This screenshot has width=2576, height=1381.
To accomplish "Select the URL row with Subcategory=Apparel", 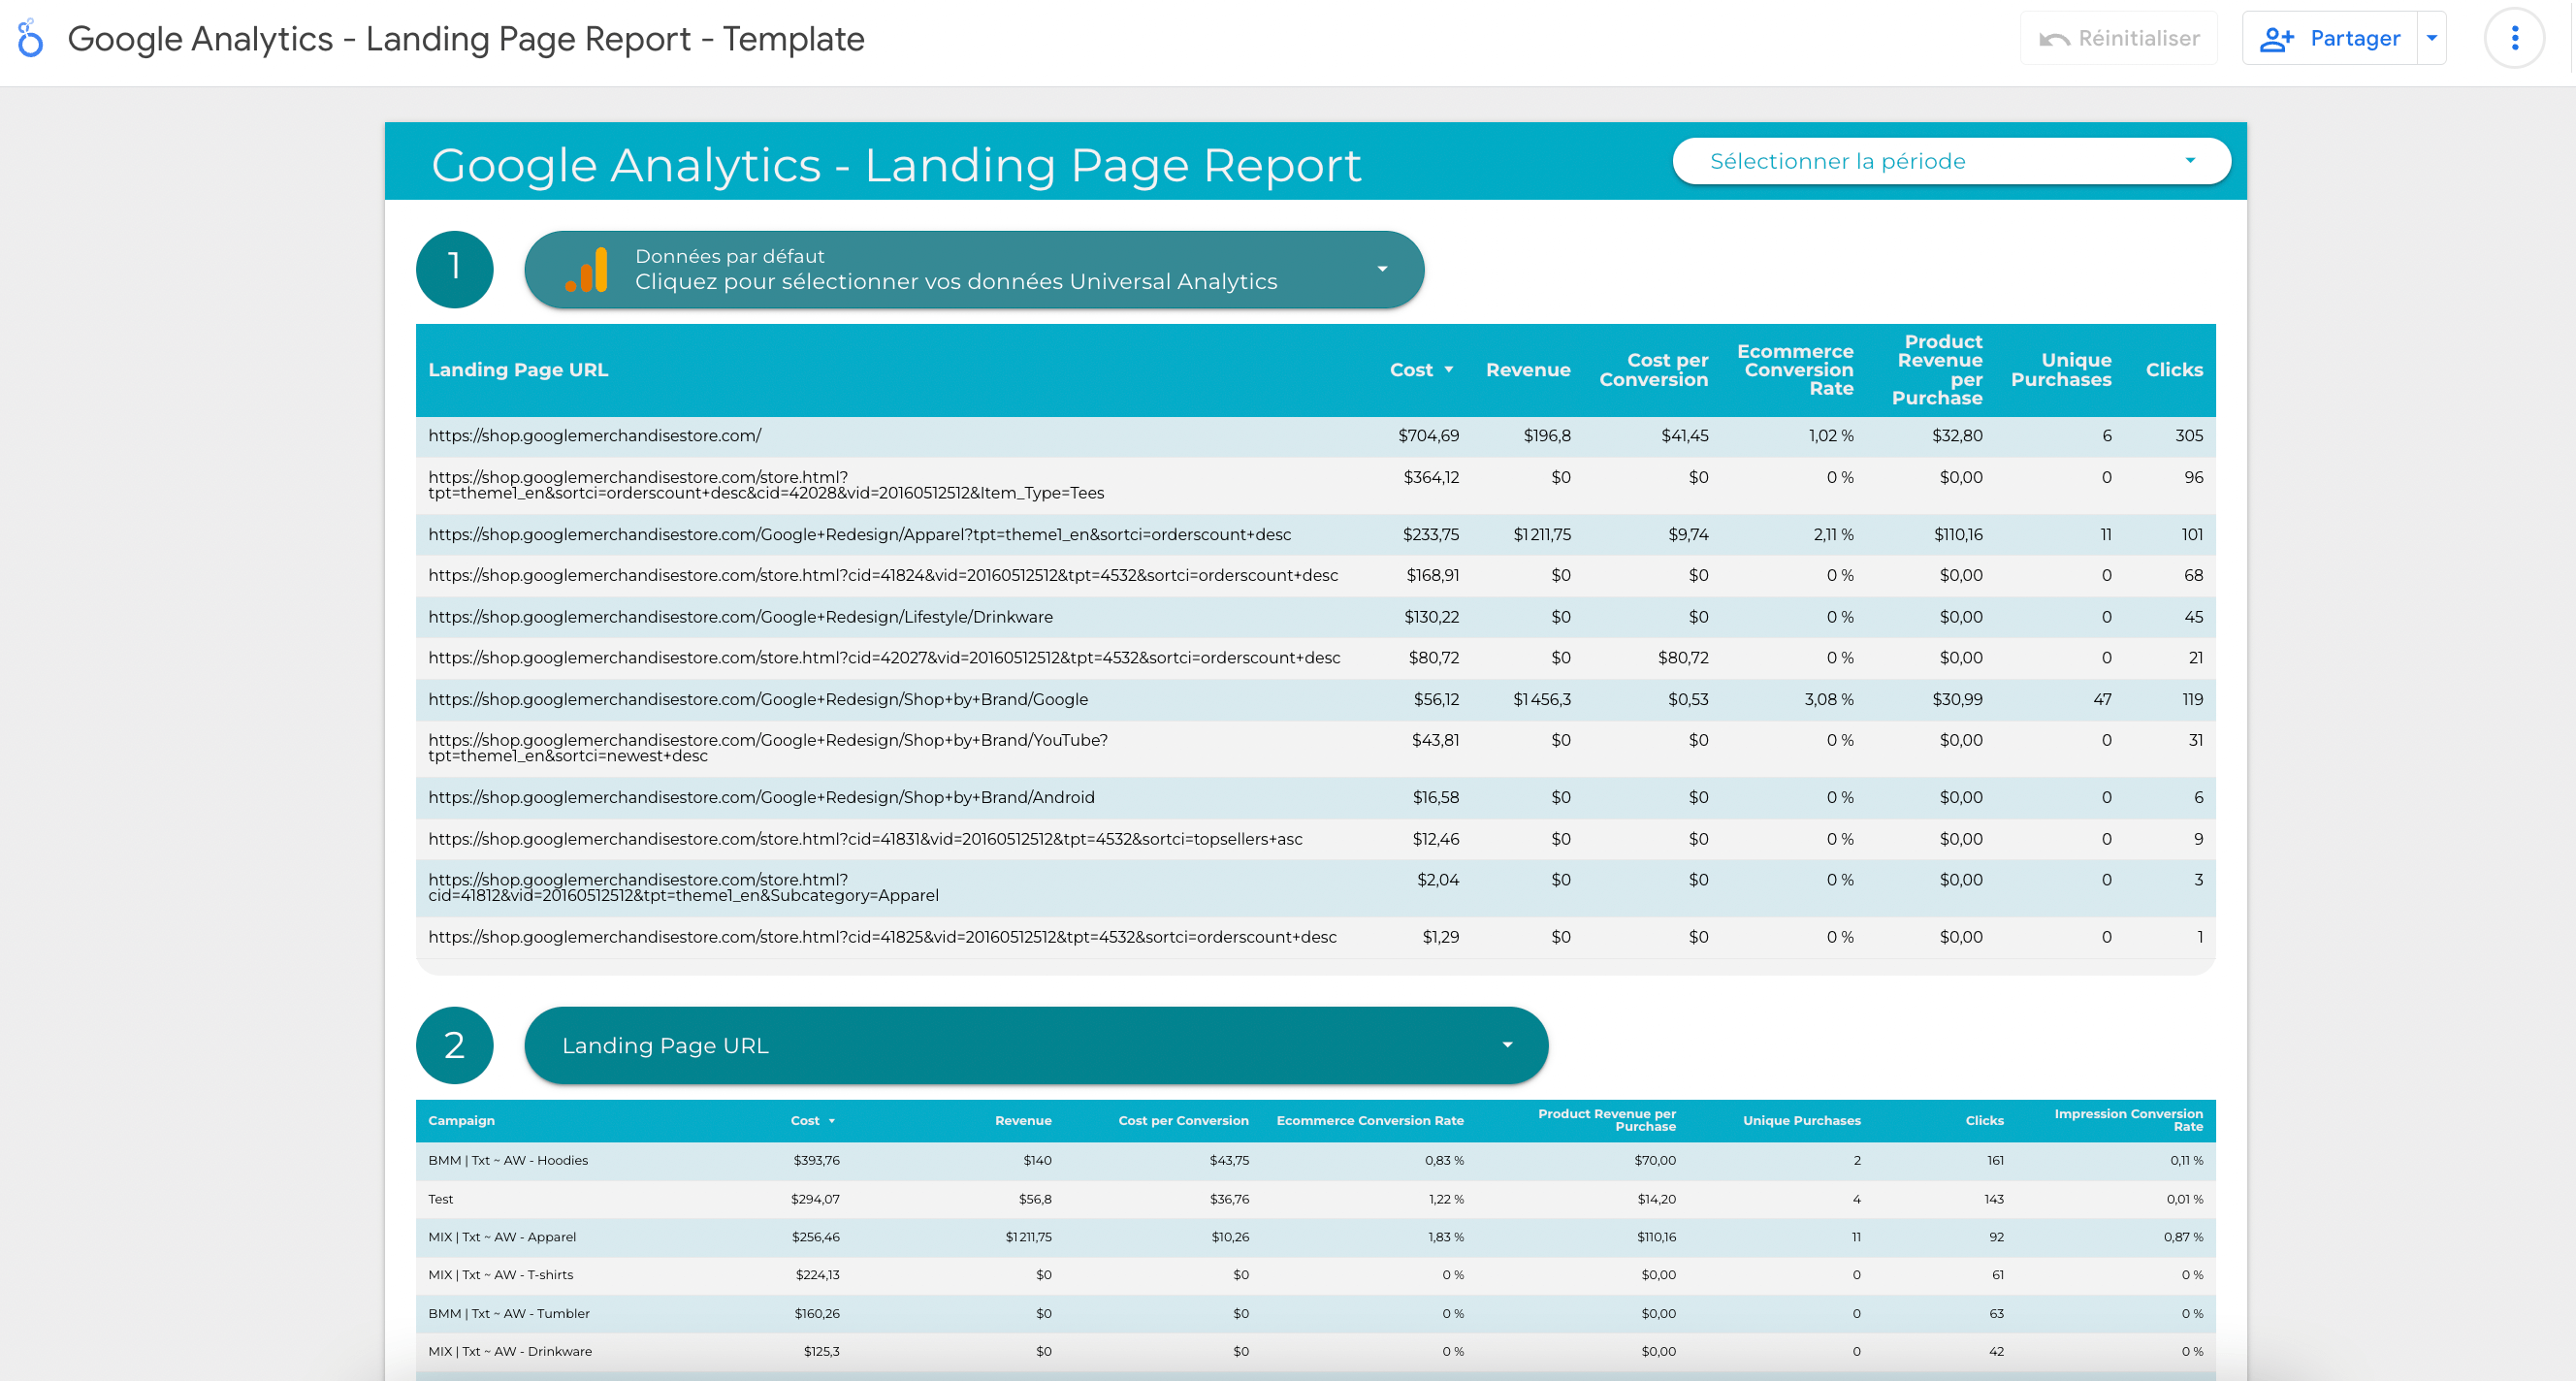I will pos(1315,888).
